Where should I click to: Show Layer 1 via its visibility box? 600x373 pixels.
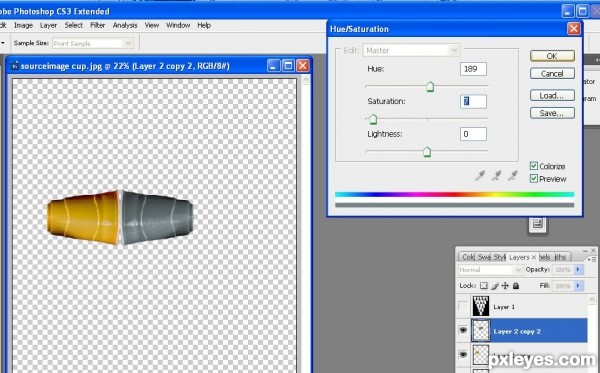463,306
